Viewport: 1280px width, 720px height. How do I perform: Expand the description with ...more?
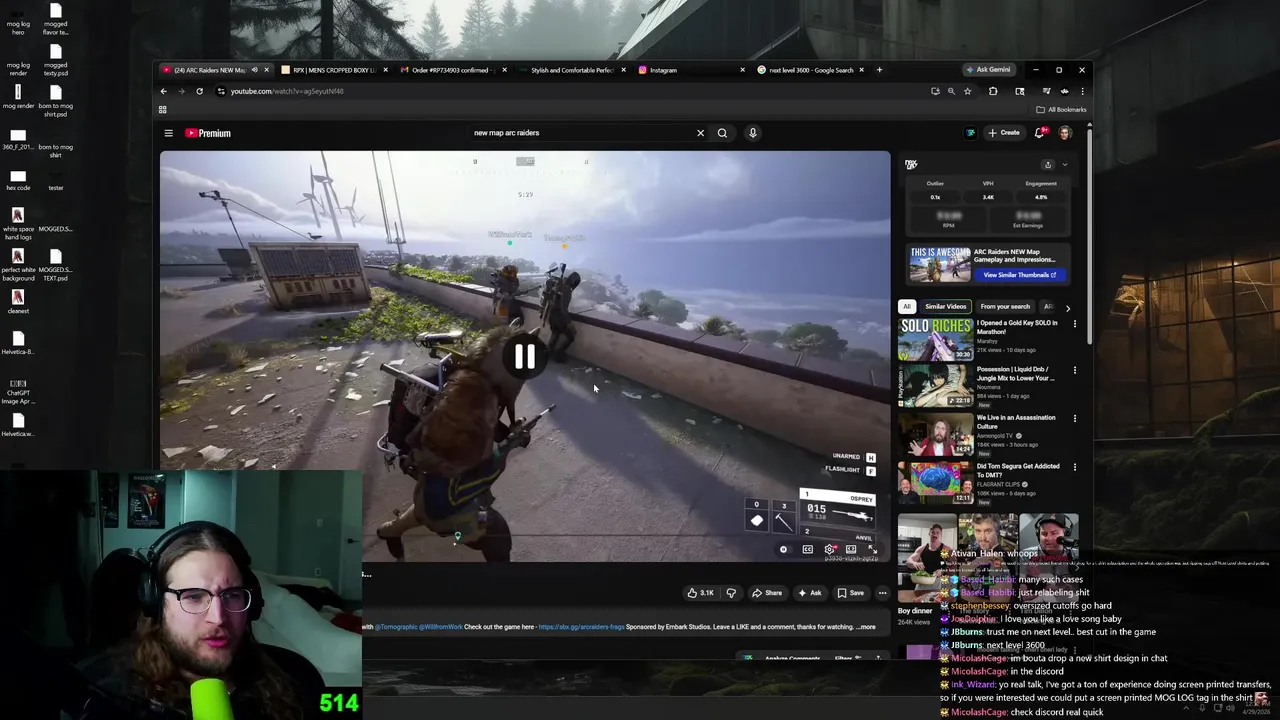[866, 627]
